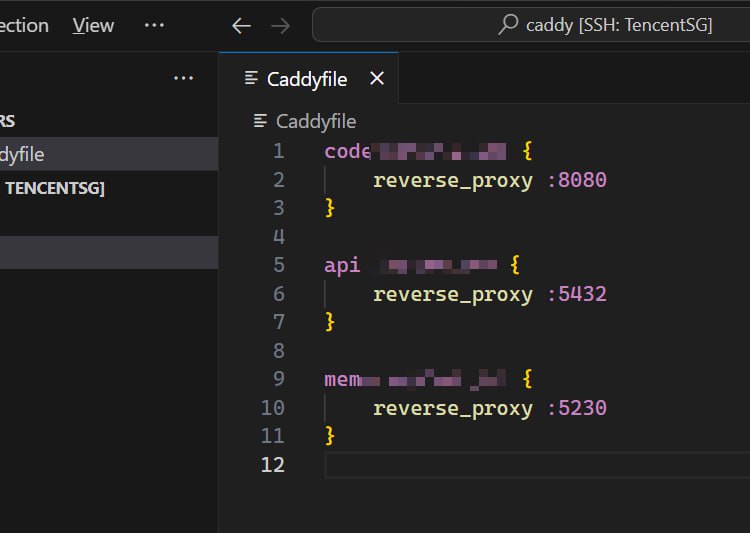Open sidebar Views and More Actions ellipsis
The width and height of the screenshot is (750, 533).
pos(183,78)
